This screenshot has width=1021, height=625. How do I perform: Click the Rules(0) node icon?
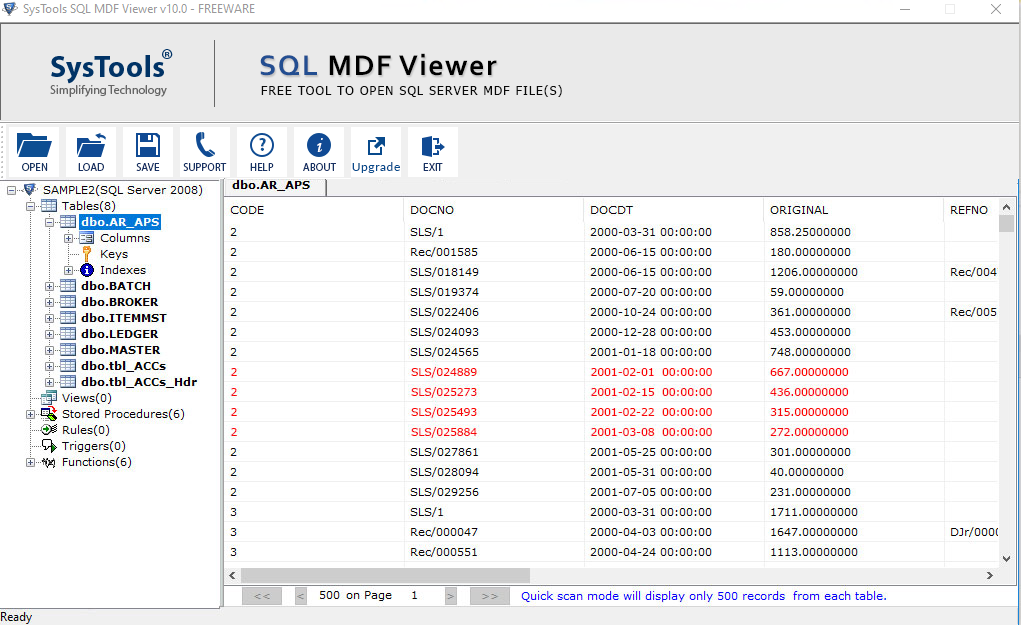click(49, 430)
